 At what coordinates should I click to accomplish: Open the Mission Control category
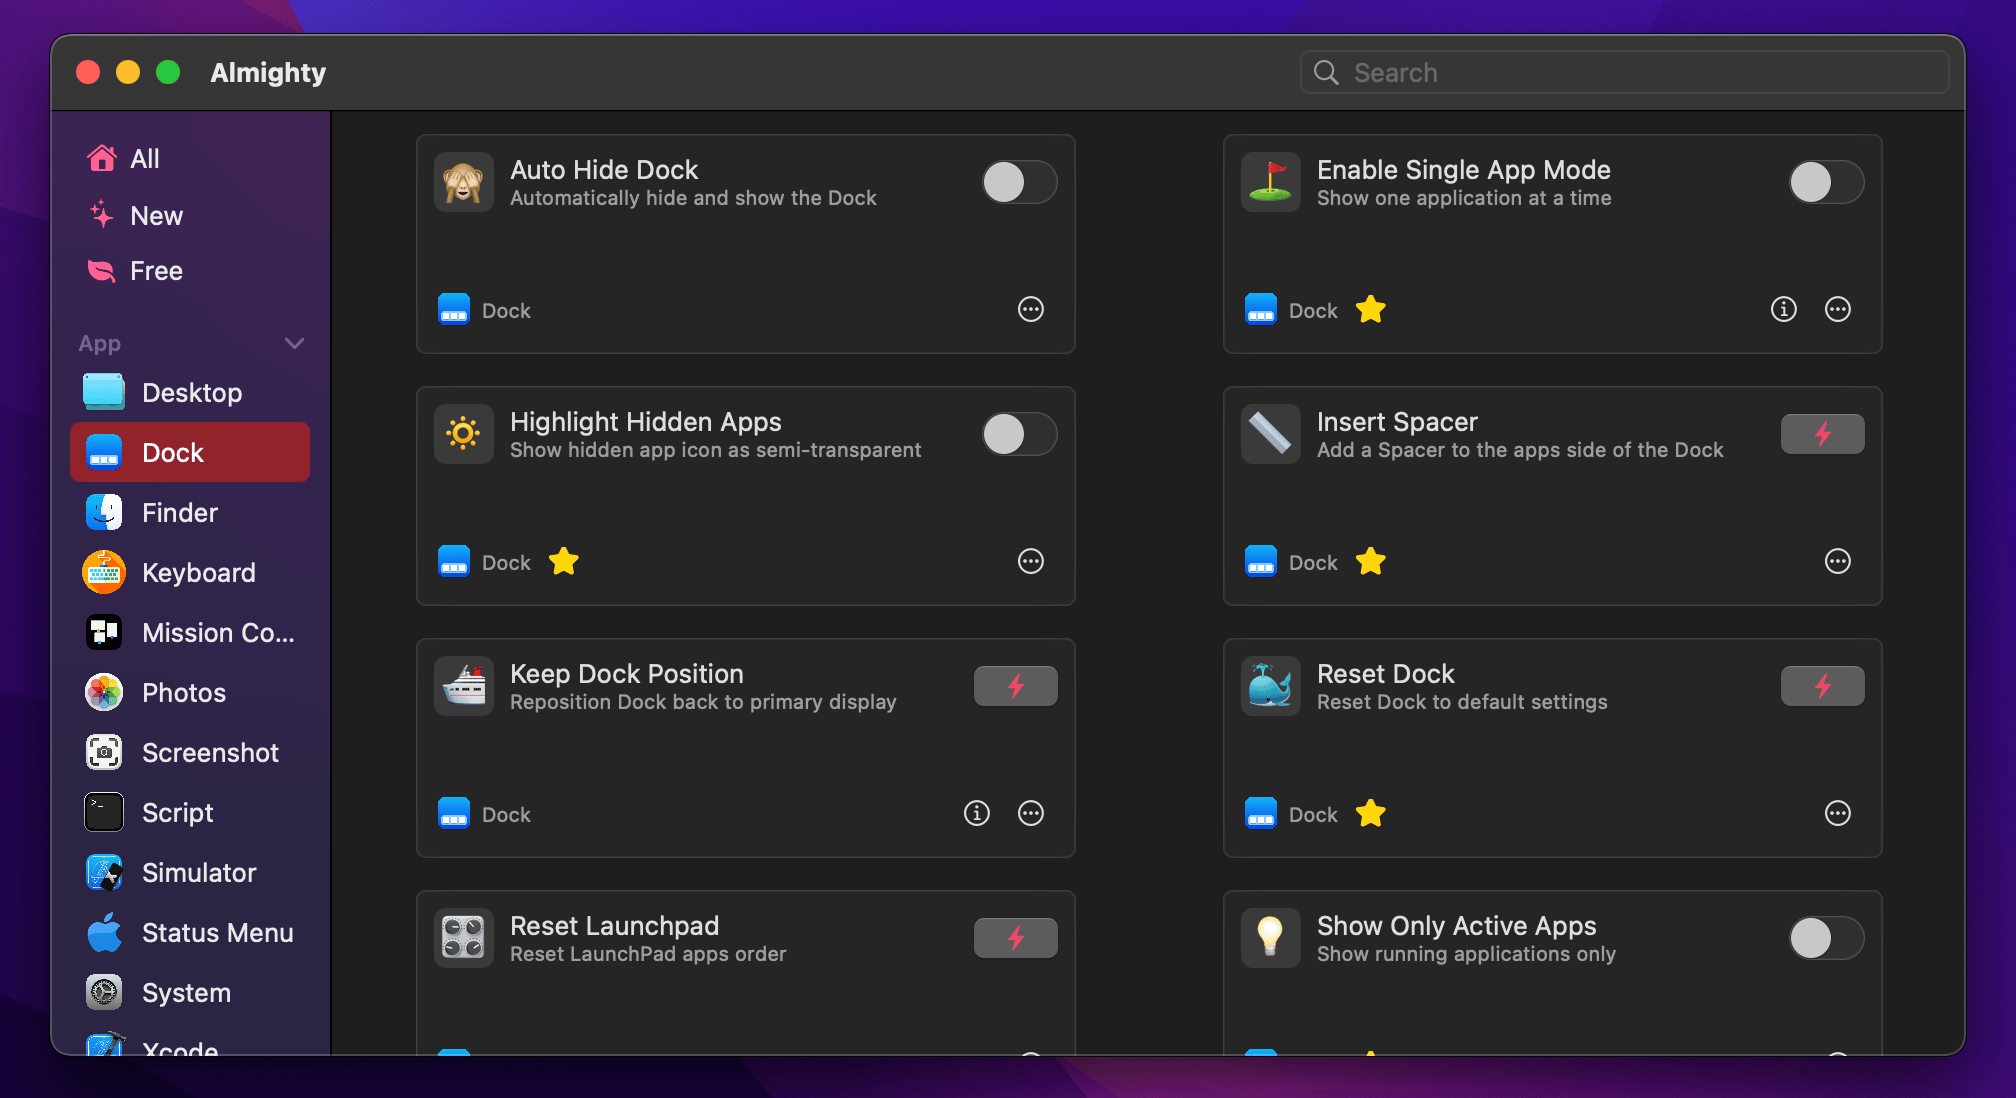(190, 632)
